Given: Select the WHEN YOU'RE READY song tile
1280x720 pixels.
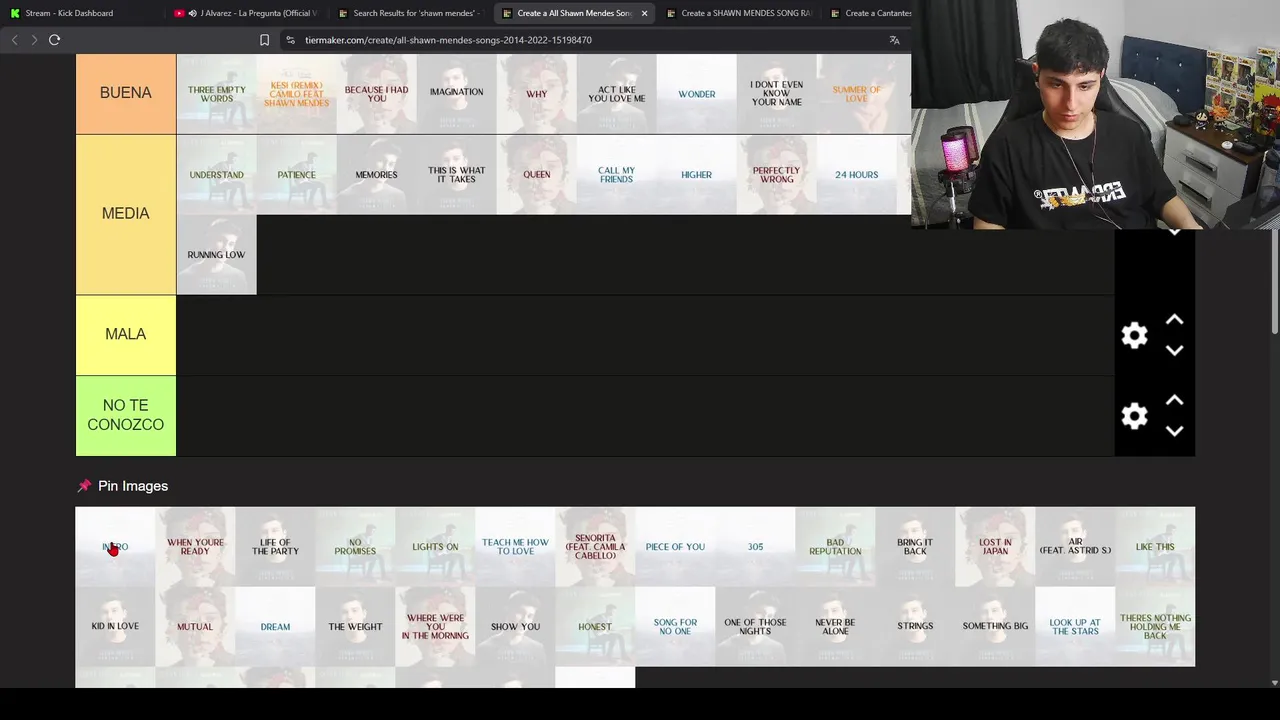Looking at the screenshot, I should point(195,547).
